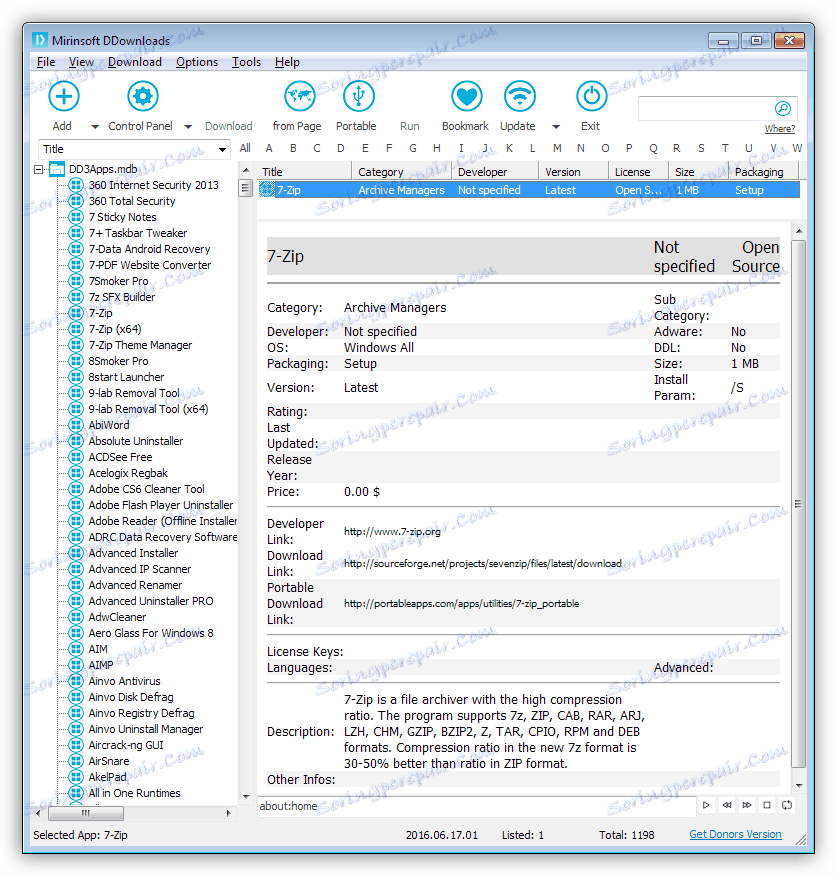The width and height of the screenshot is (837, 876).
Task: Open the File menu
Action: coord(46,62)
